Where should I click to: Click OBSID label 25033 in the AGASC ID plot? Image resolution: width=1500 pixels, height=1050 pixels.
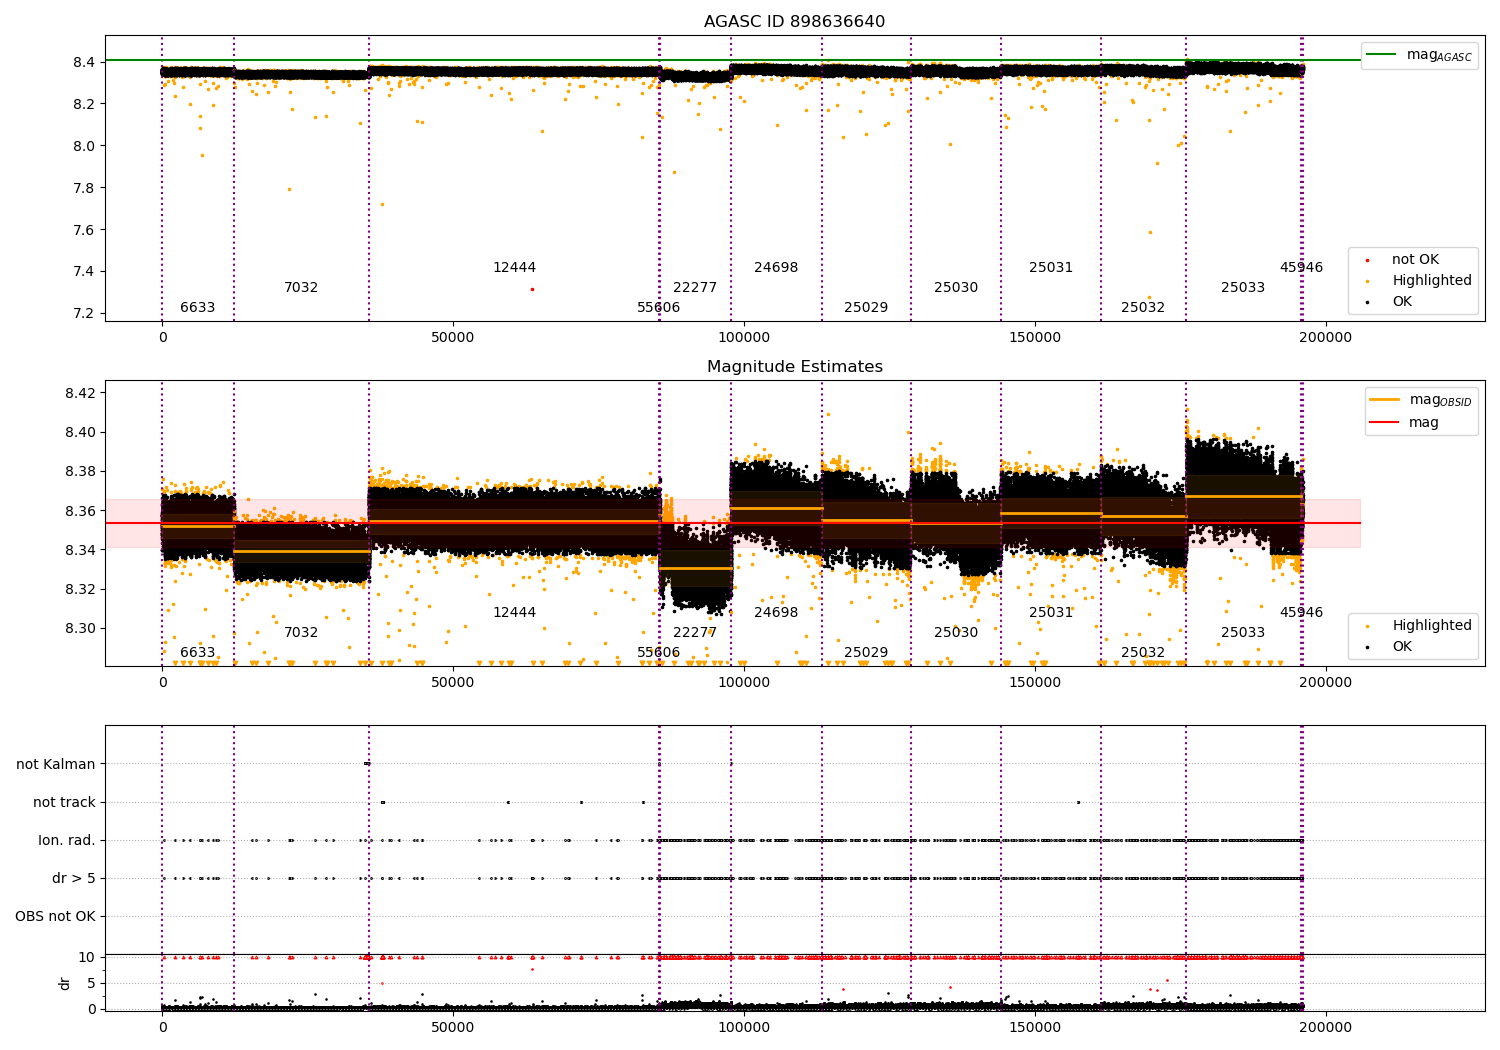click(1243, 288)
